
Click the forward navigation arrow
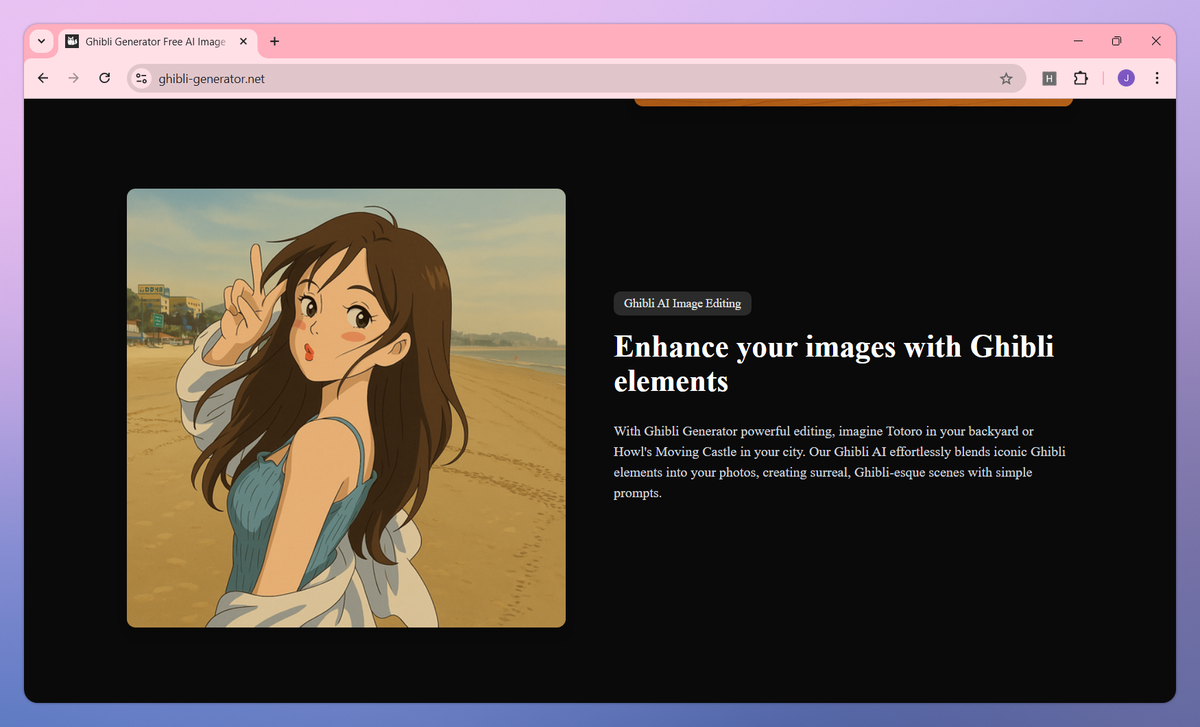[73, 78]
